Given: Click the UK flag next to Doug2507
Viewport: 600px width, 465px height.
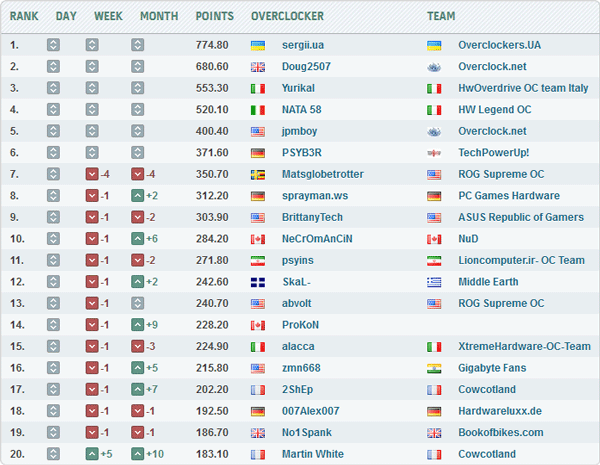Looking at the screenshot, I should coord(257,67).
